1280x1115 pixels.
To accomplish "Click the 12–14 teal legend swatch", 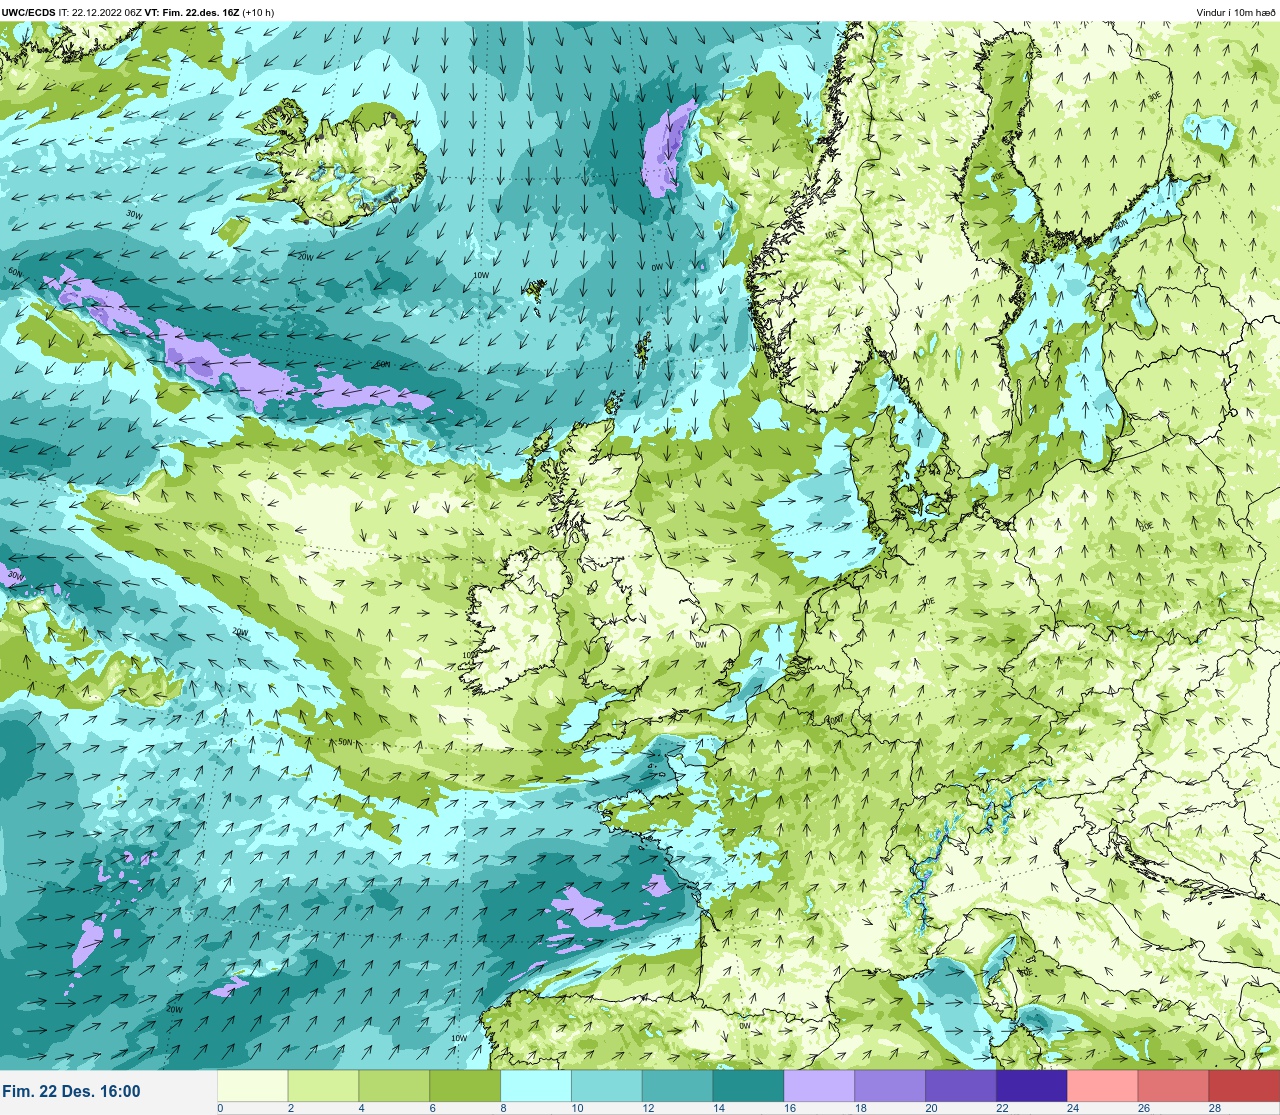I will pyautogui.click(x=677, y=1086).
